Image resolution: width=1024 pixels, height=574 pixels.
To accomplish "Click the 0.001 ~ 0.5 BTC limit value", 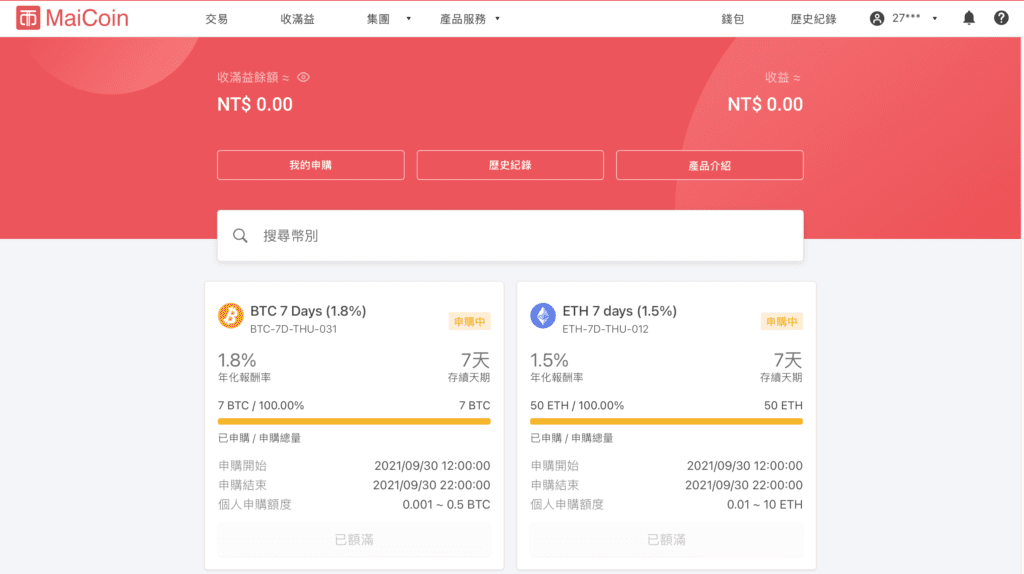I will [446, 505].
